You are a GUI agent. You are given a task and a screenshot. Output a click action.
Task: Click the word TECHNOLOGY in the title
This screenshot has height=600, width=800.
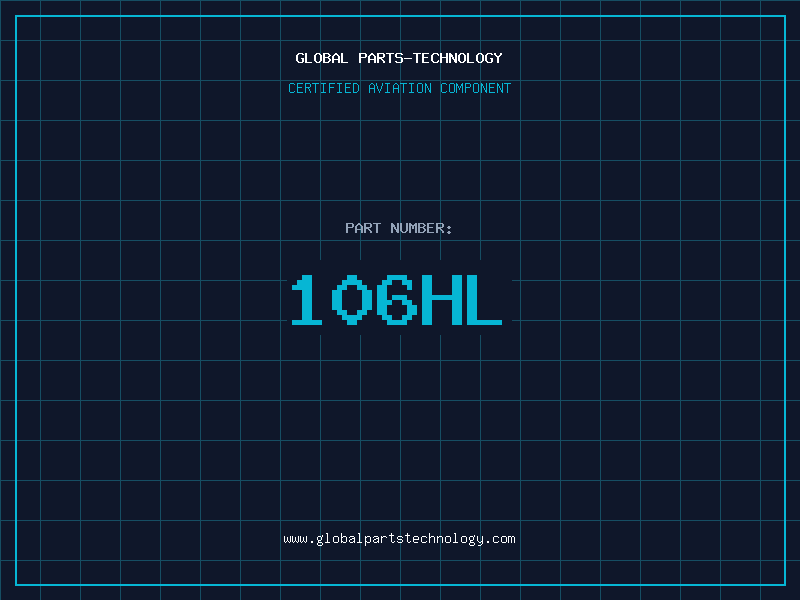tap(458, 58)
